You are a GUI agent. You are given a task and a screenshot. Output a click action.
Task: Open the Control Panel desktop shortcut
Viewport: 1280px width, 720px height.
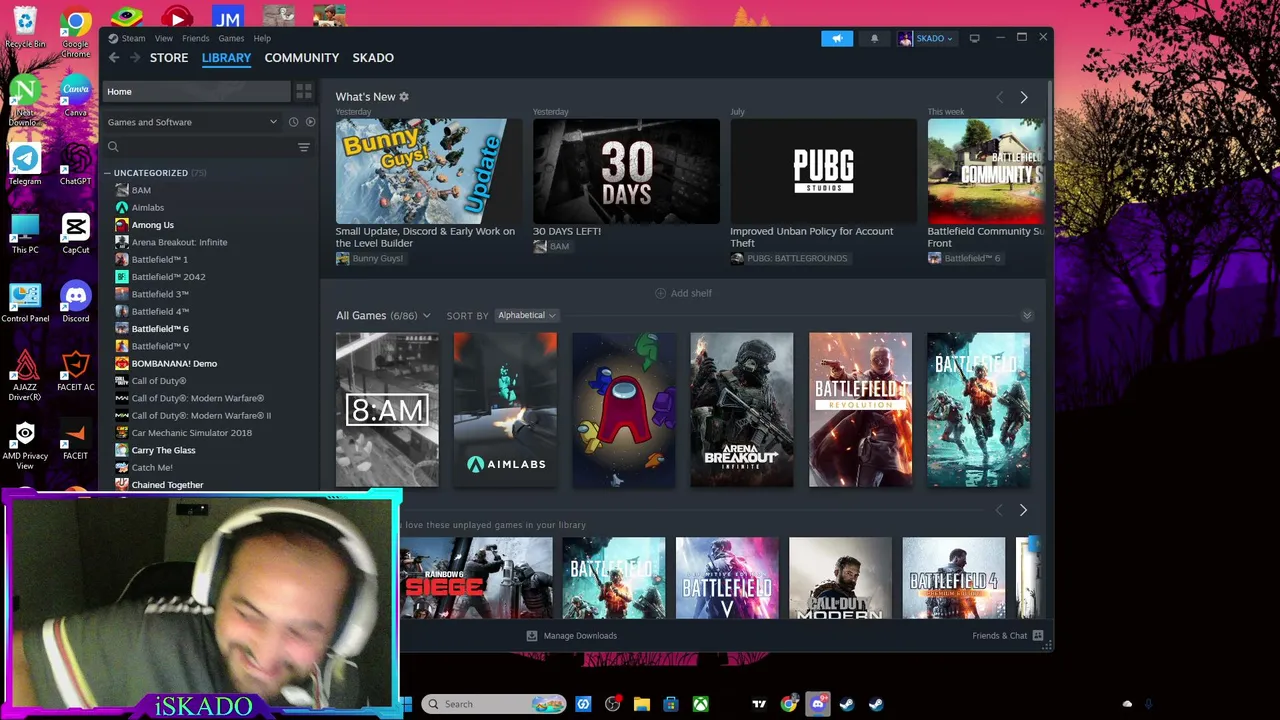[25, 303]
